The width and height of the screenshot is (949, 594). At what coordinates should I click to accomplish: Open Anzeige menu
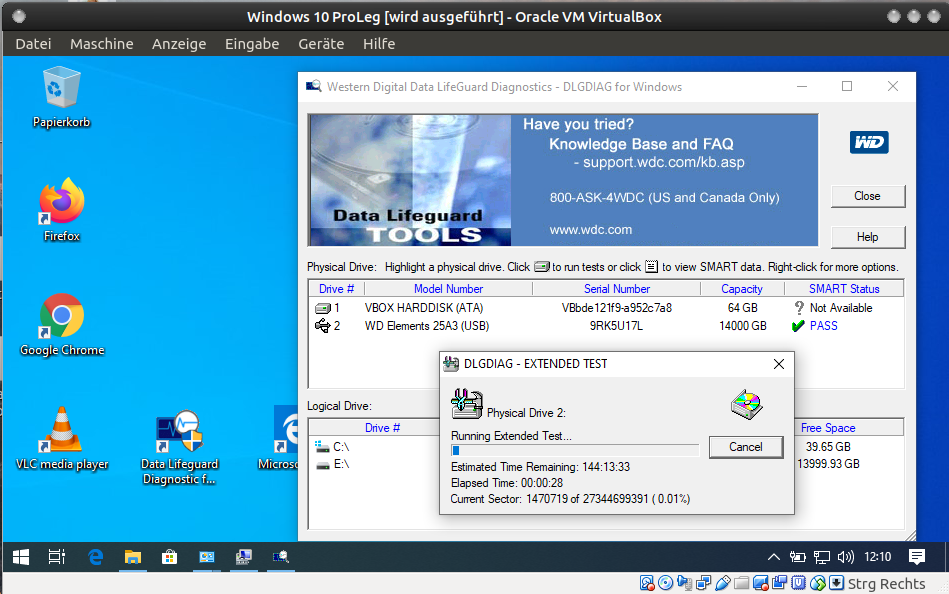click(x=179, y=44)
